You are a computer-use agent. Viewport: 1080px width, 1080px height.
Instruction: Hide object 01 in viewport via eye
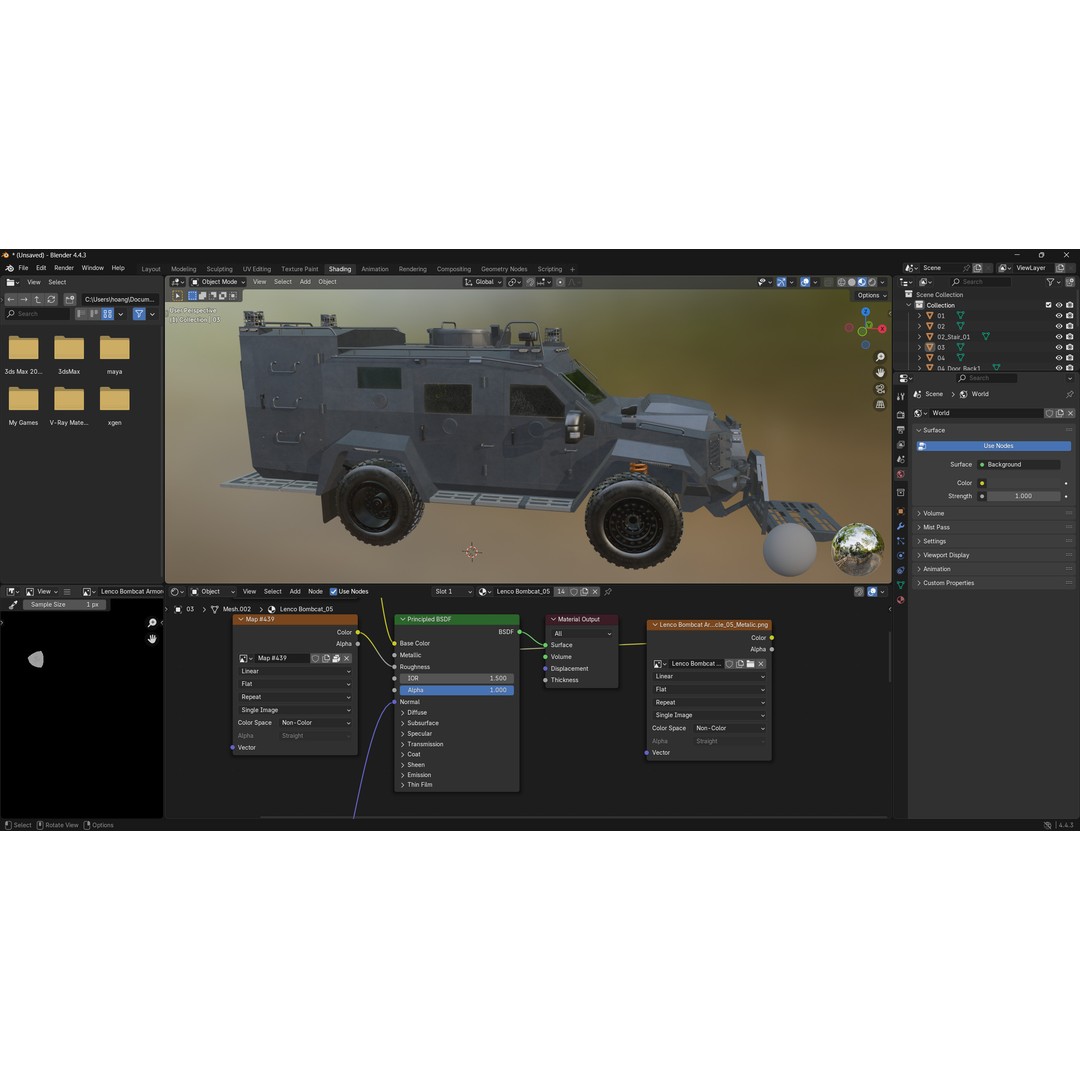tap(1059, 316)
